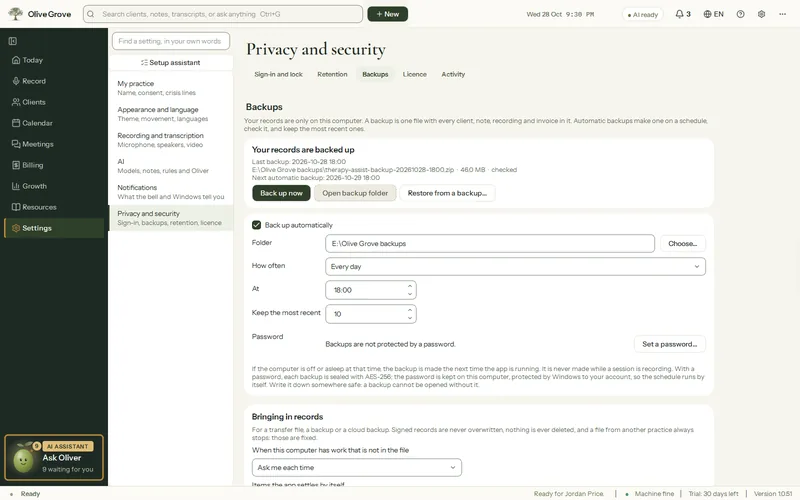This screenshot has height=500, width=800.
Task: Click Machine fine status entry
Action: 649,493
